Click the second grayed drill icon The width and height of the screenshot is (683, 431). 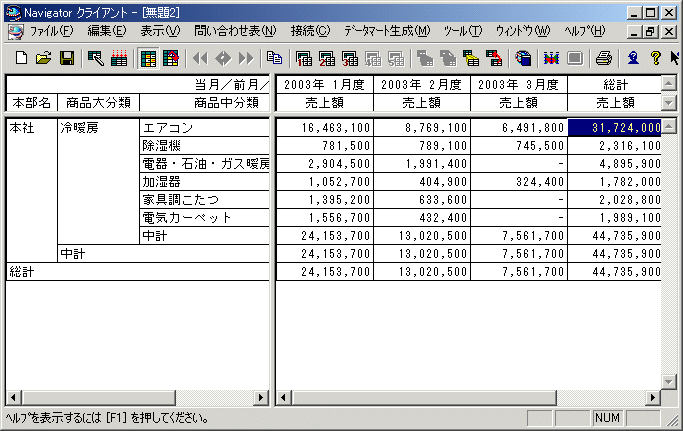pos(448,58)
